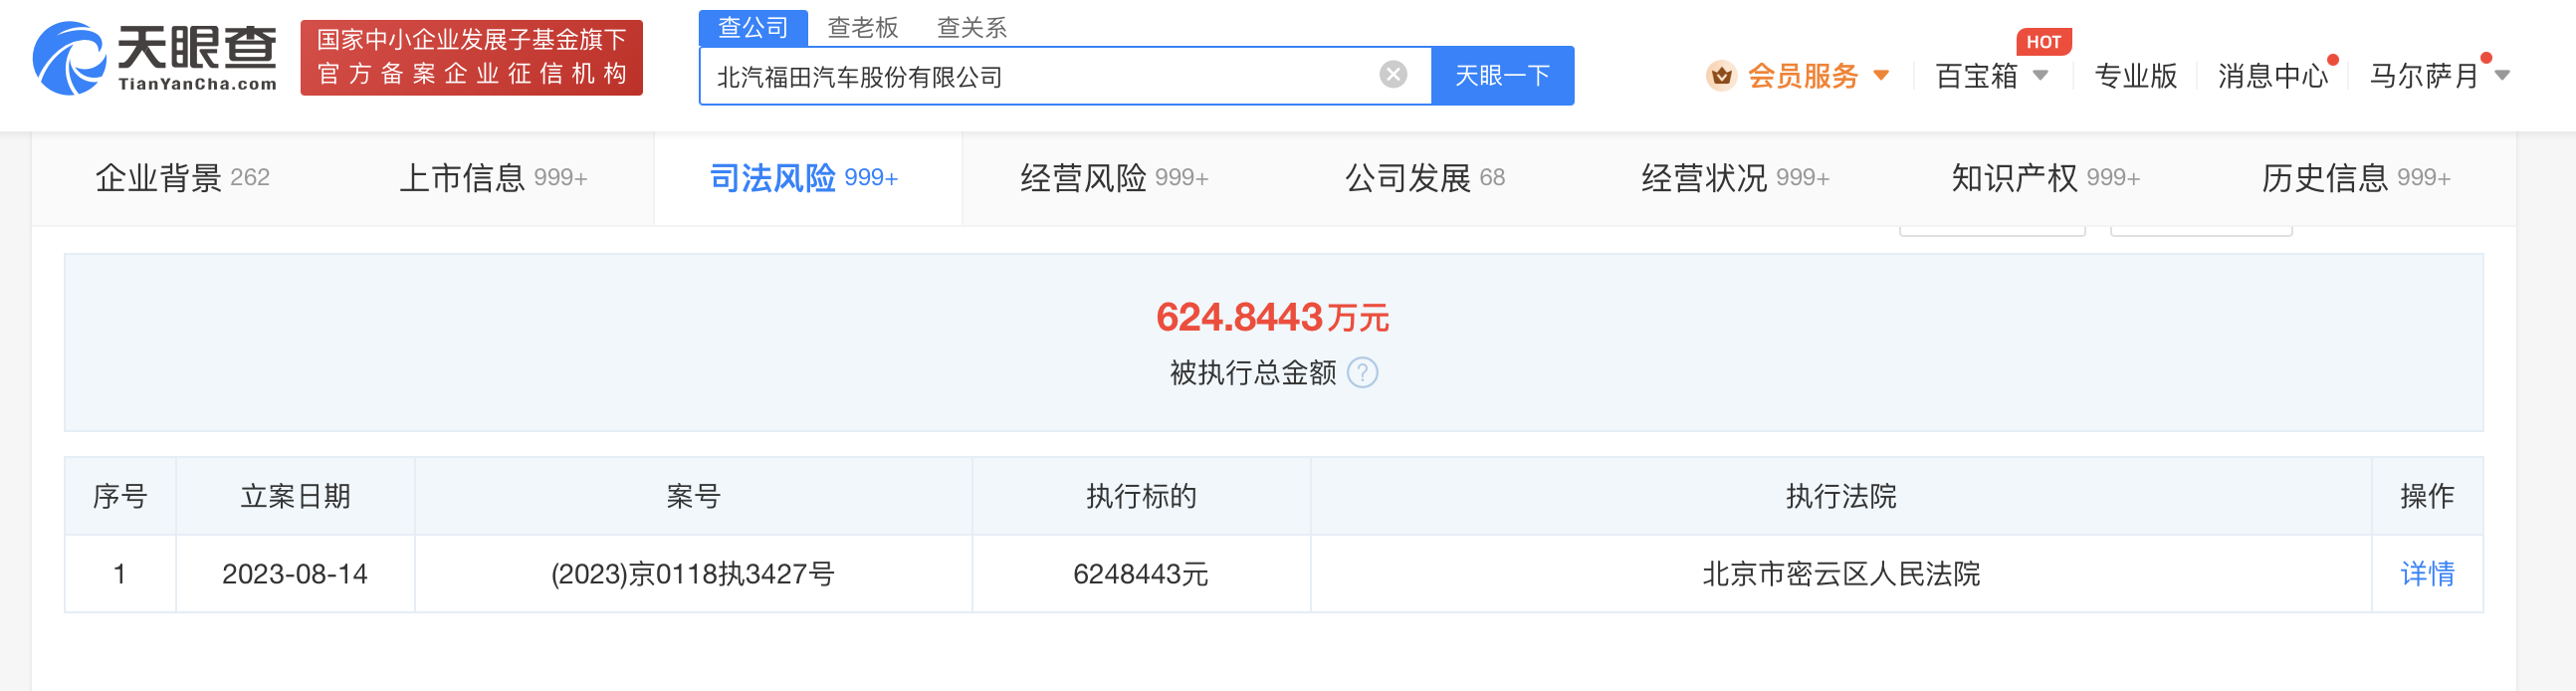Click the 624.8443万元 total amount
The height and width of the screenshot is (691, 2576).
tap(1272, 317)
